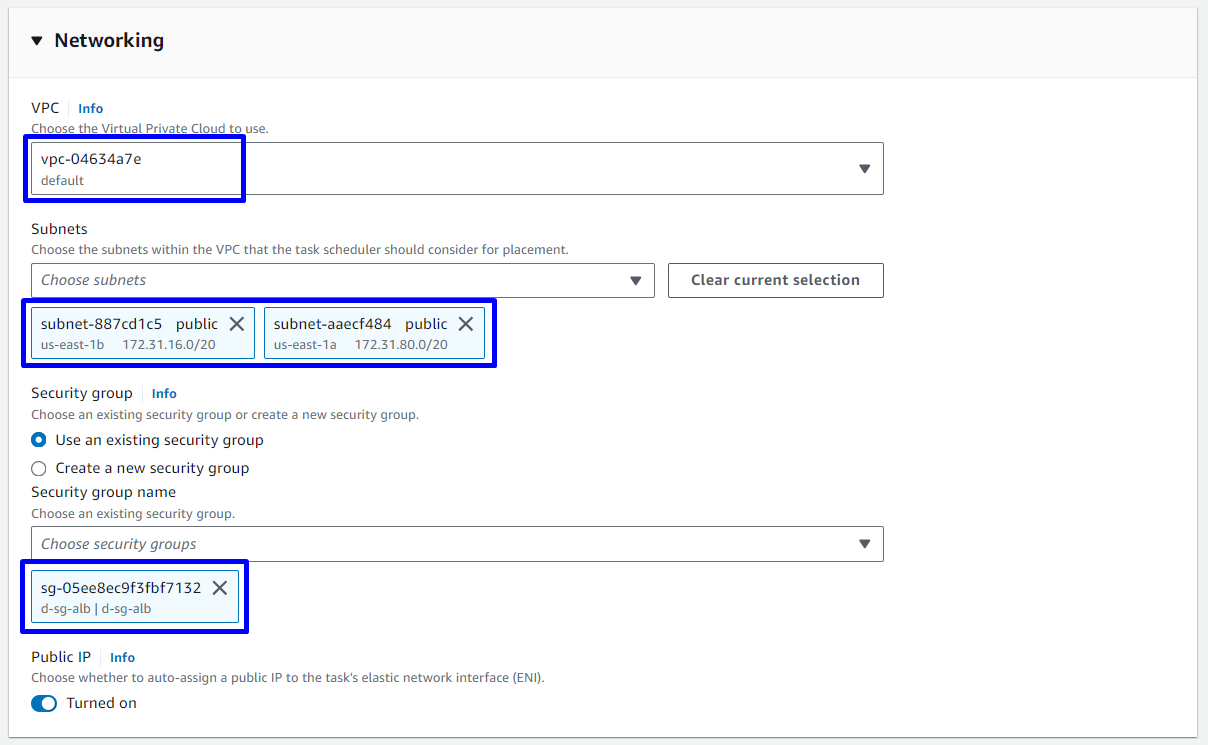This screenshot has height=745, width=1208.
Task: Remove subnet-887cd1c5 with its X icon
Action: pos(237,324)
